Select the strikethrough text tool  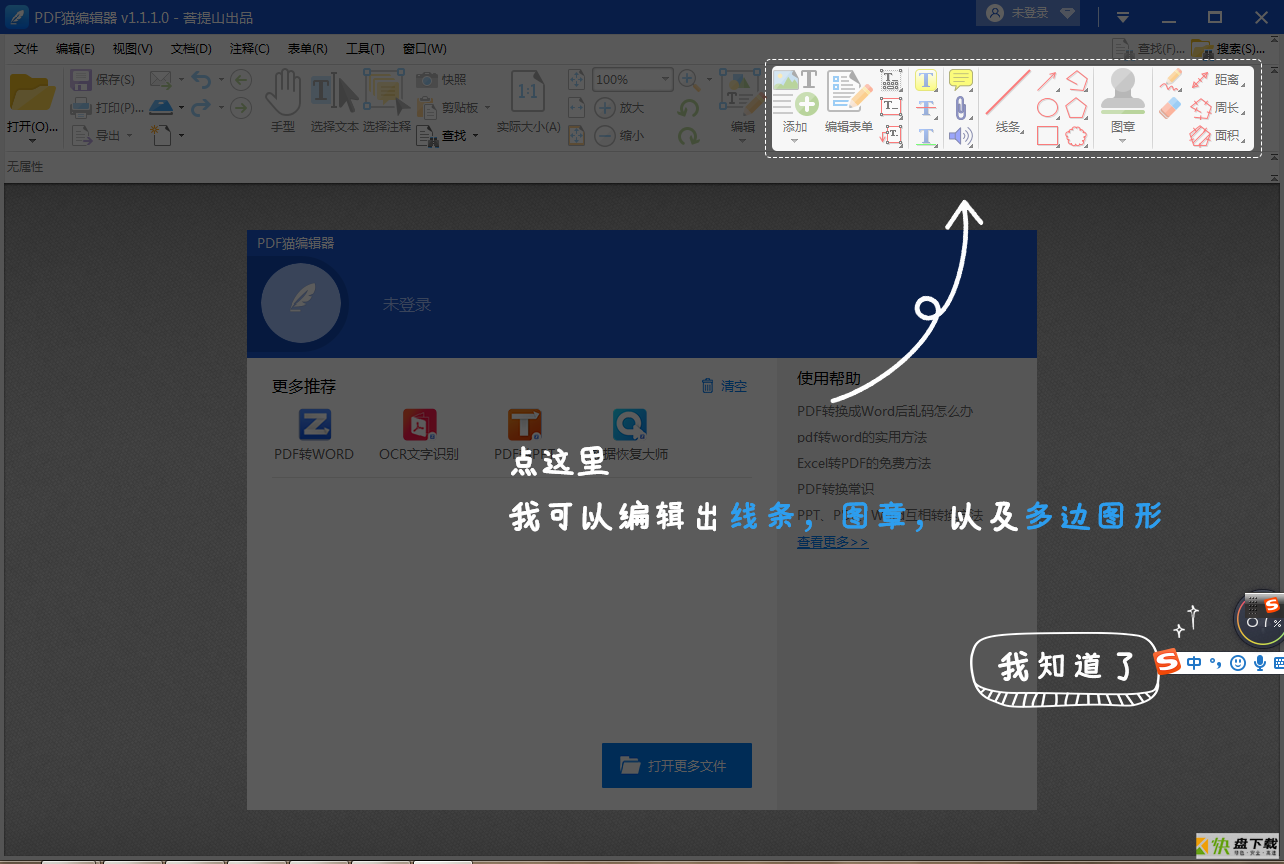(926, 109)
